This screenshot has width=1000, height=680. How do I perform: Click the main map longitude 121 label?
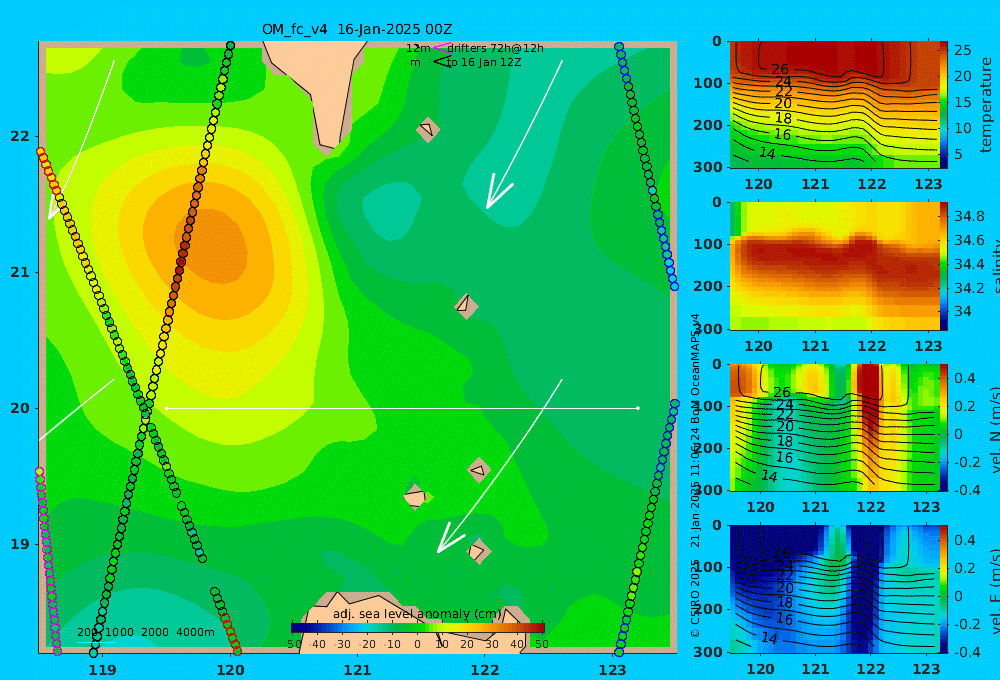coord(357,670)
